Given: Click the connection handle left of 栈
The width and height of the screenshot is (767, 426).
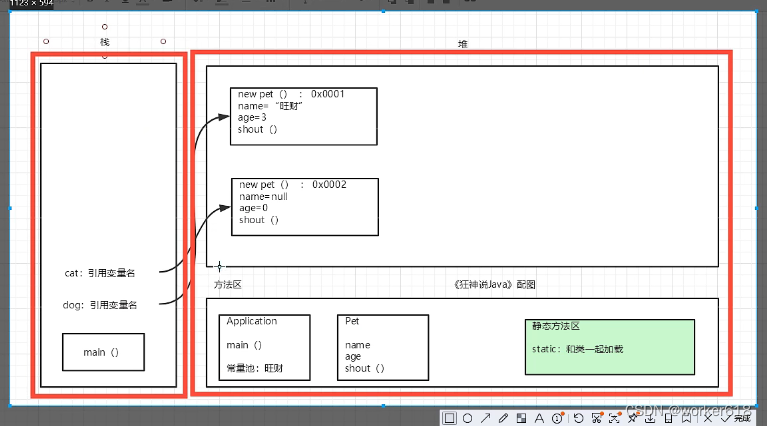Looking at the screenshot, I should point(46,42).
